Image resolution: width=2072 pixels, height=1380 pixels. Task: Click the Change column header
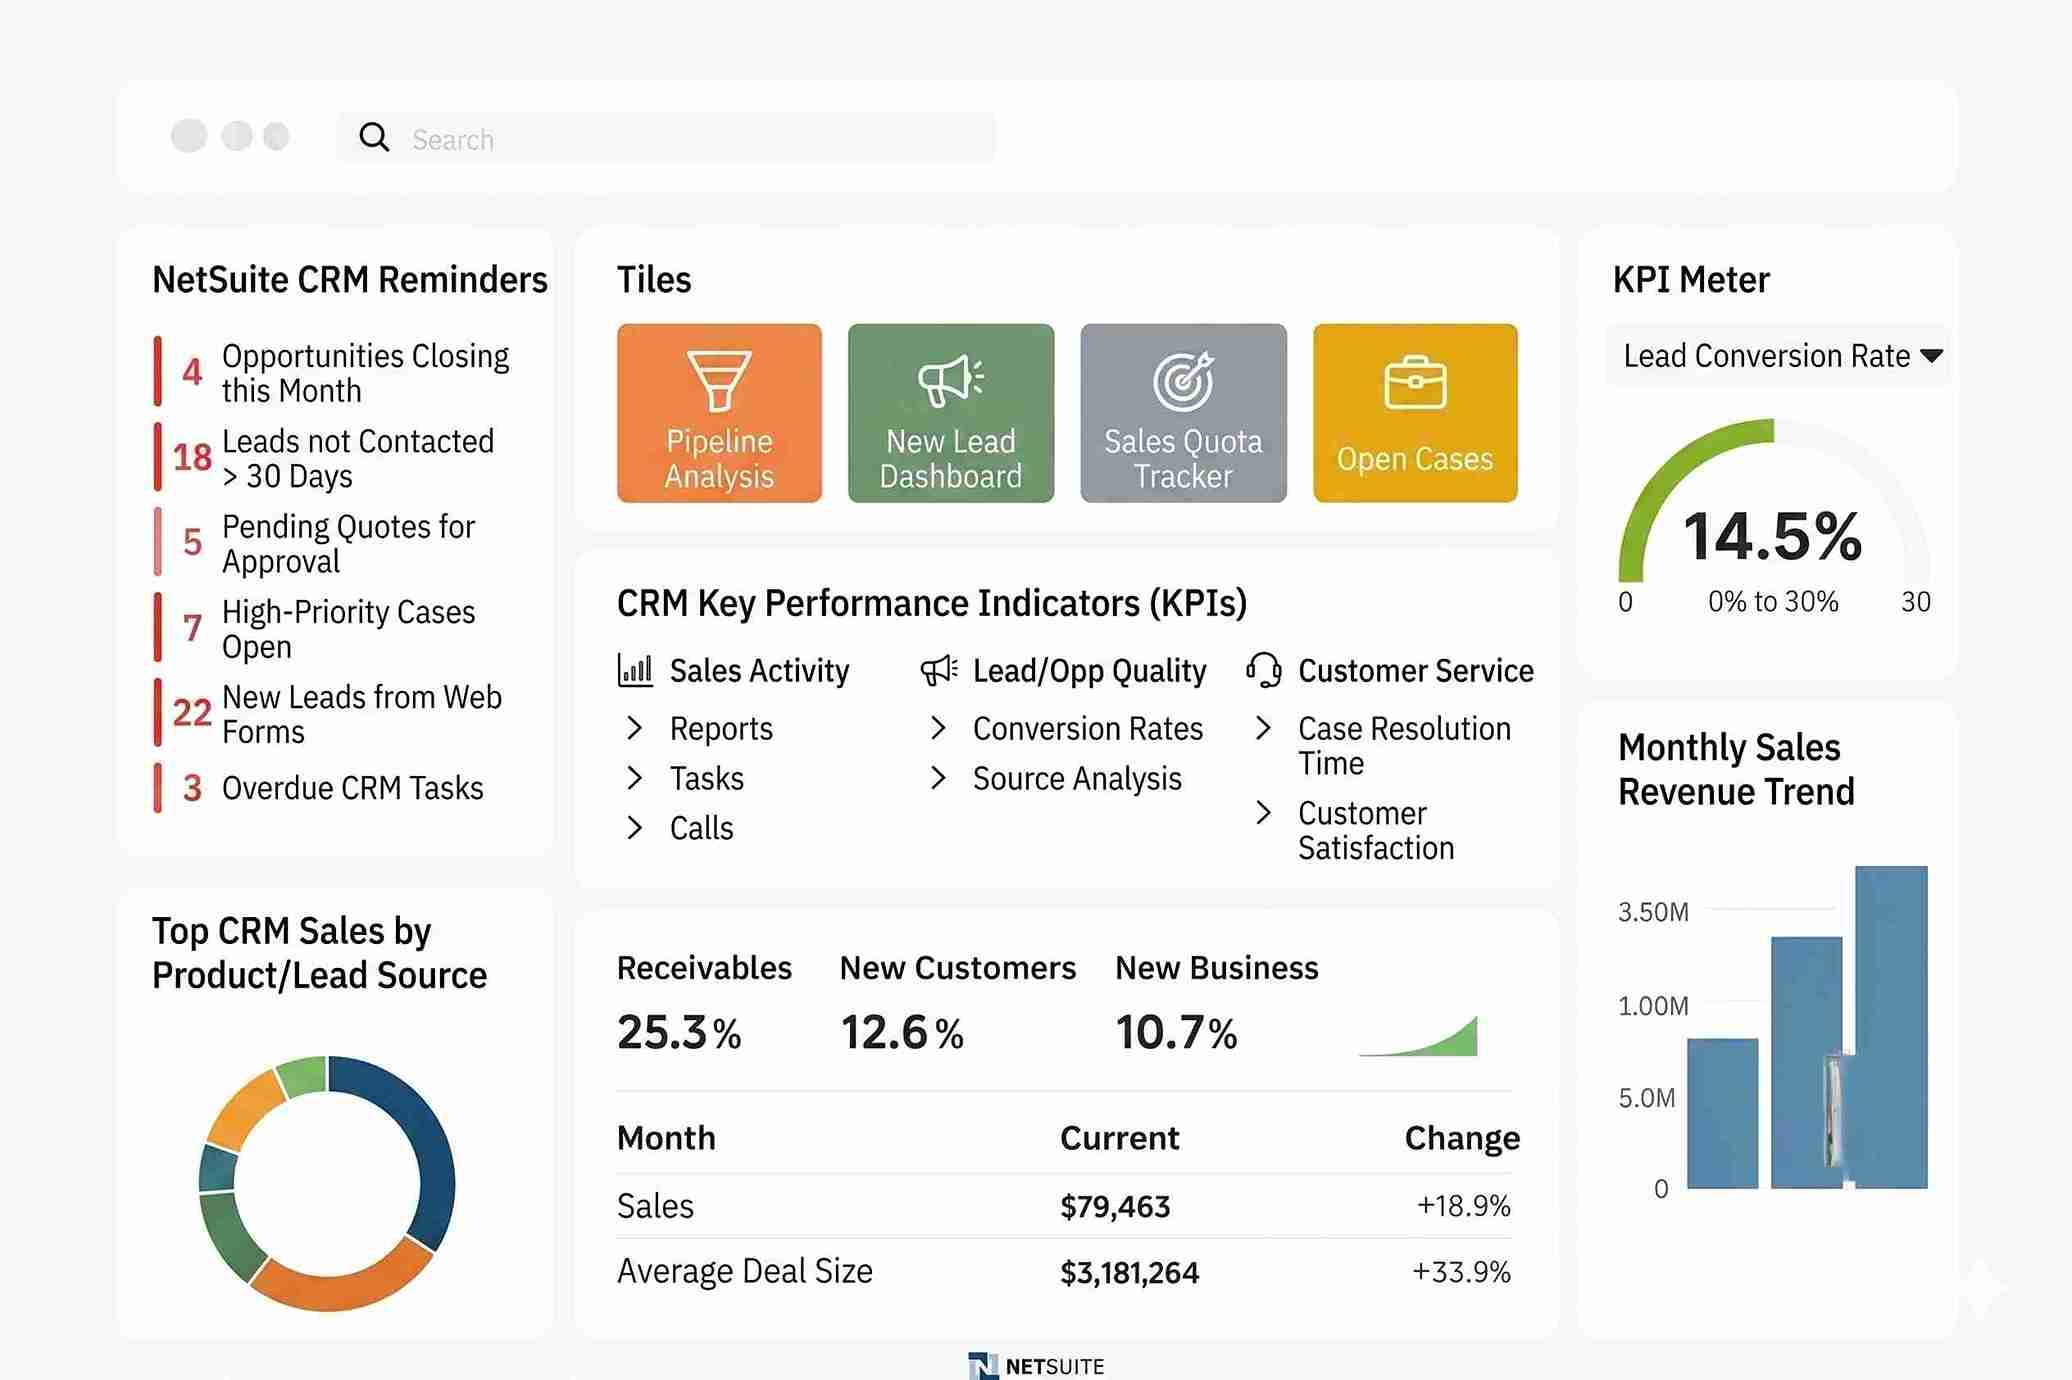coord(1462,1138)
